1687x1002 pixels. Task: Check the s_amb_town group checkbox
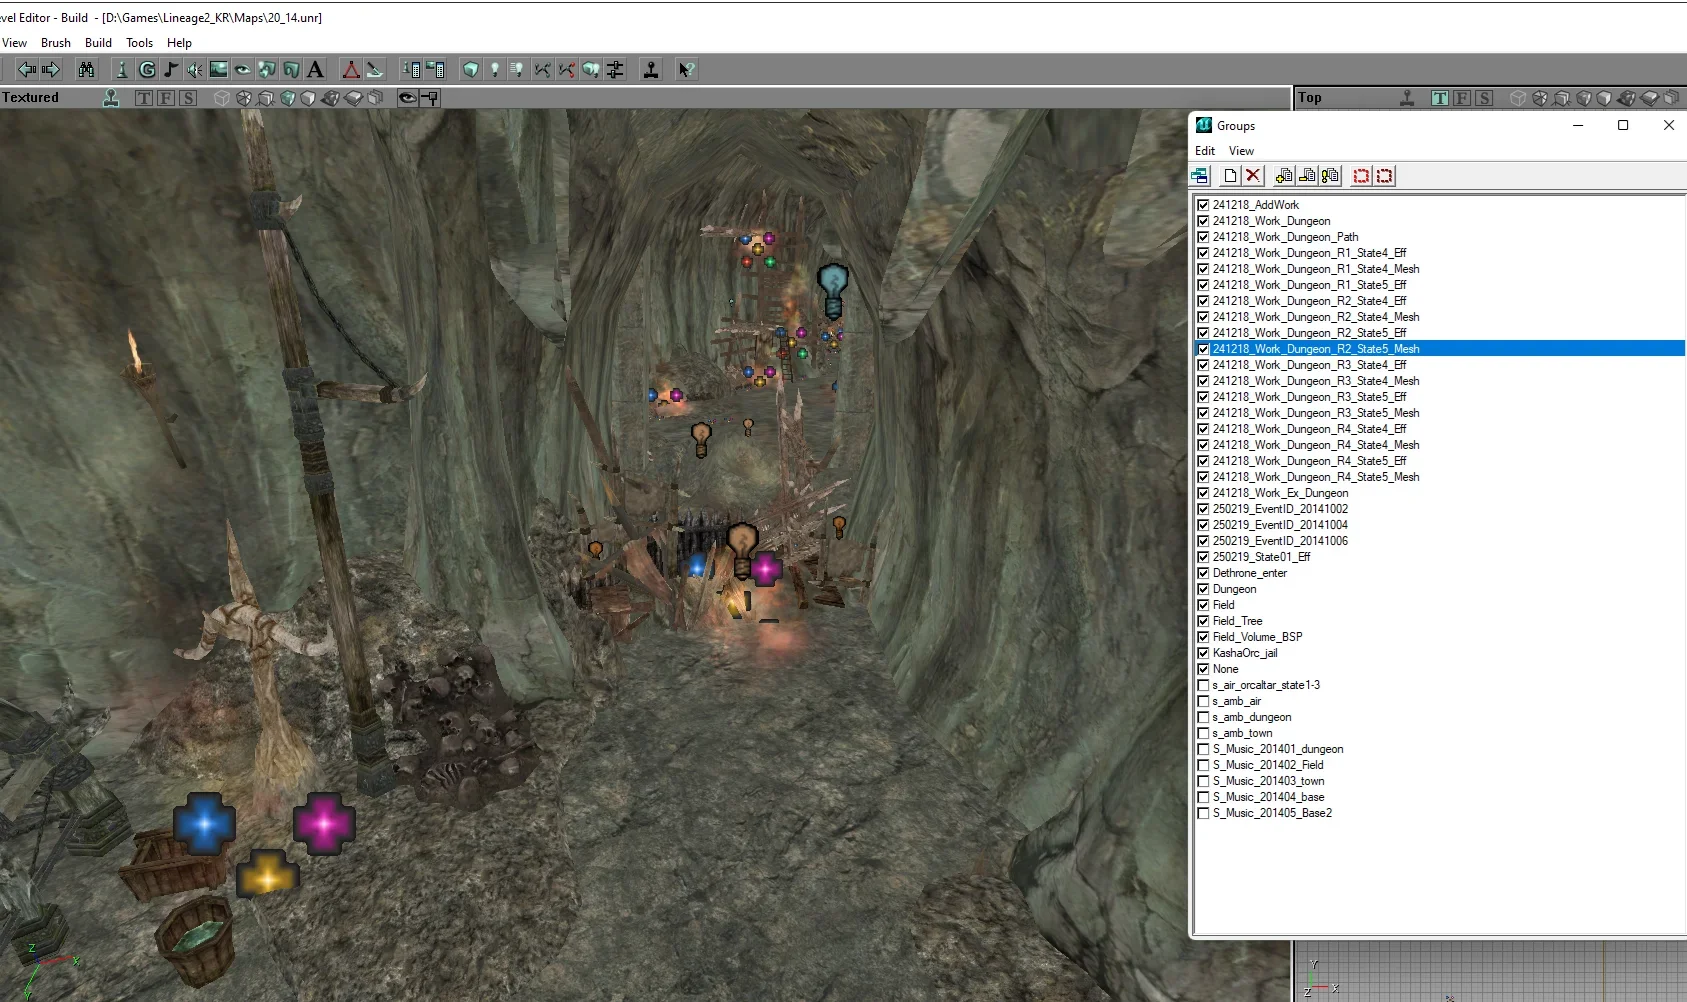[1203, 733]
